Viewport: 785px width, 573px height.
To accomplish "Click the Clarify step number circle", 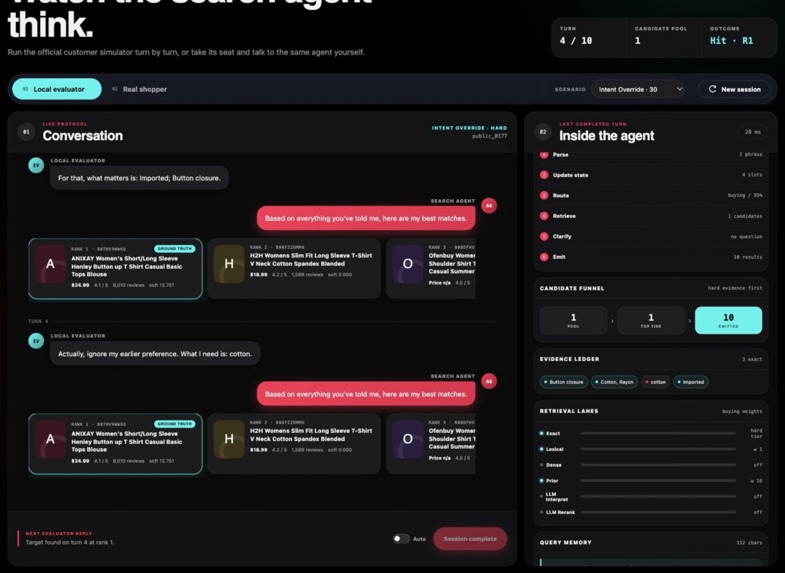I will click(544, 236).
